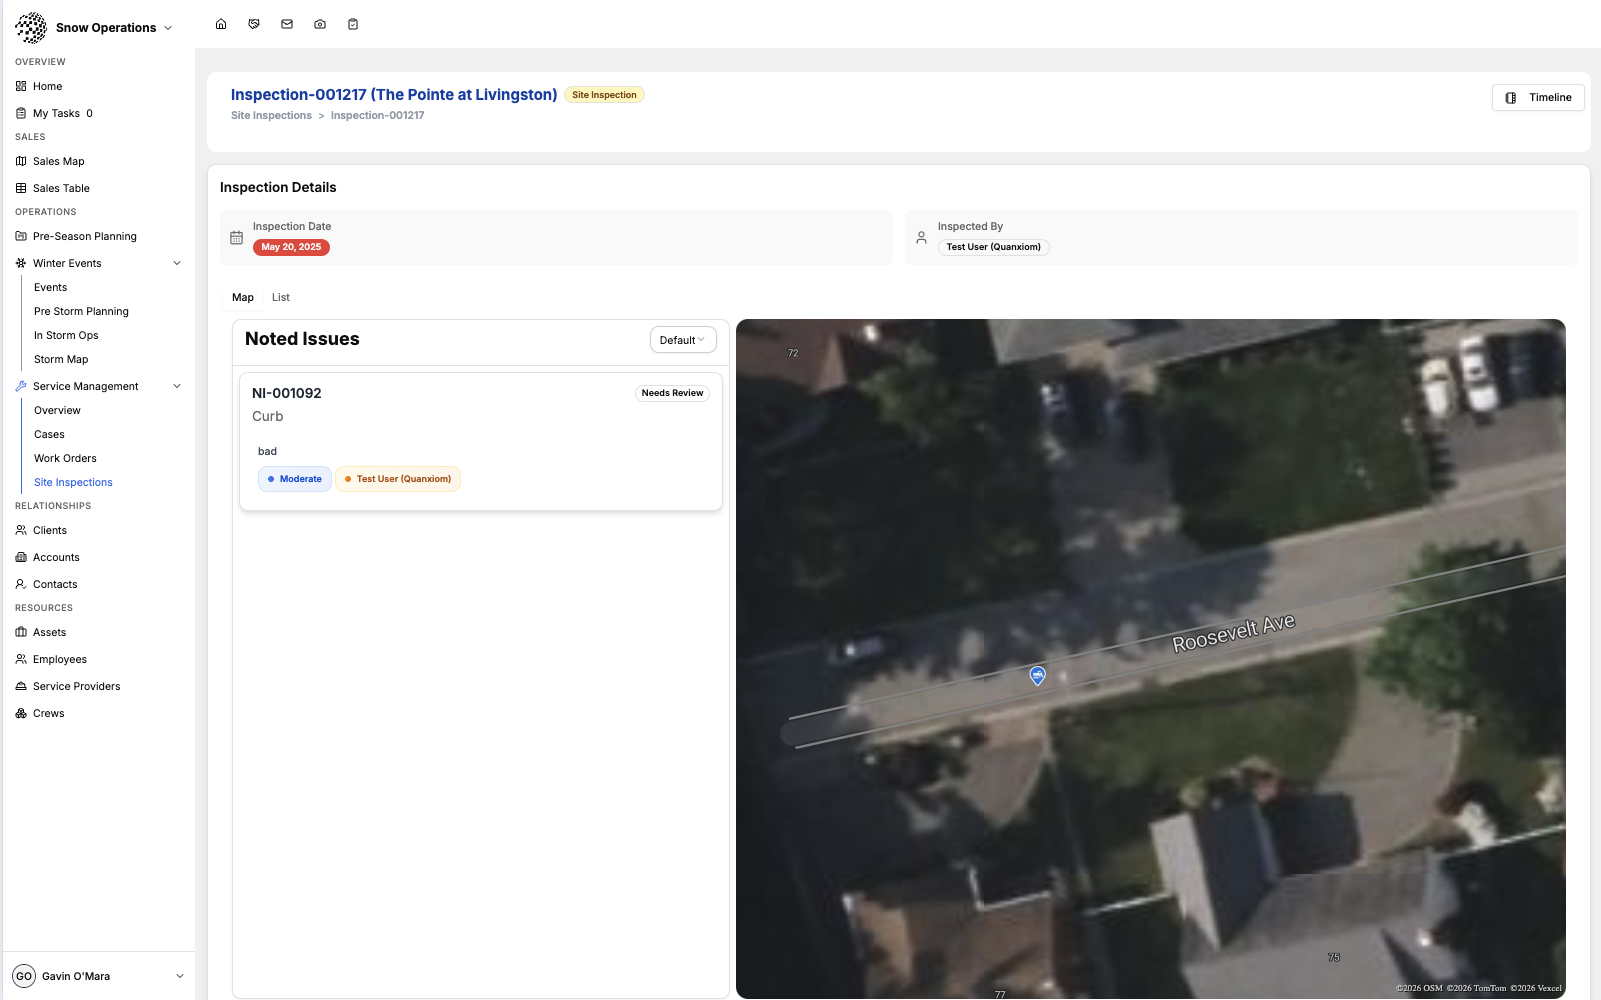The image size is (1601, 1000).
Task: Go to Site Inspections breadcrumb link
Action: [271, 116]
